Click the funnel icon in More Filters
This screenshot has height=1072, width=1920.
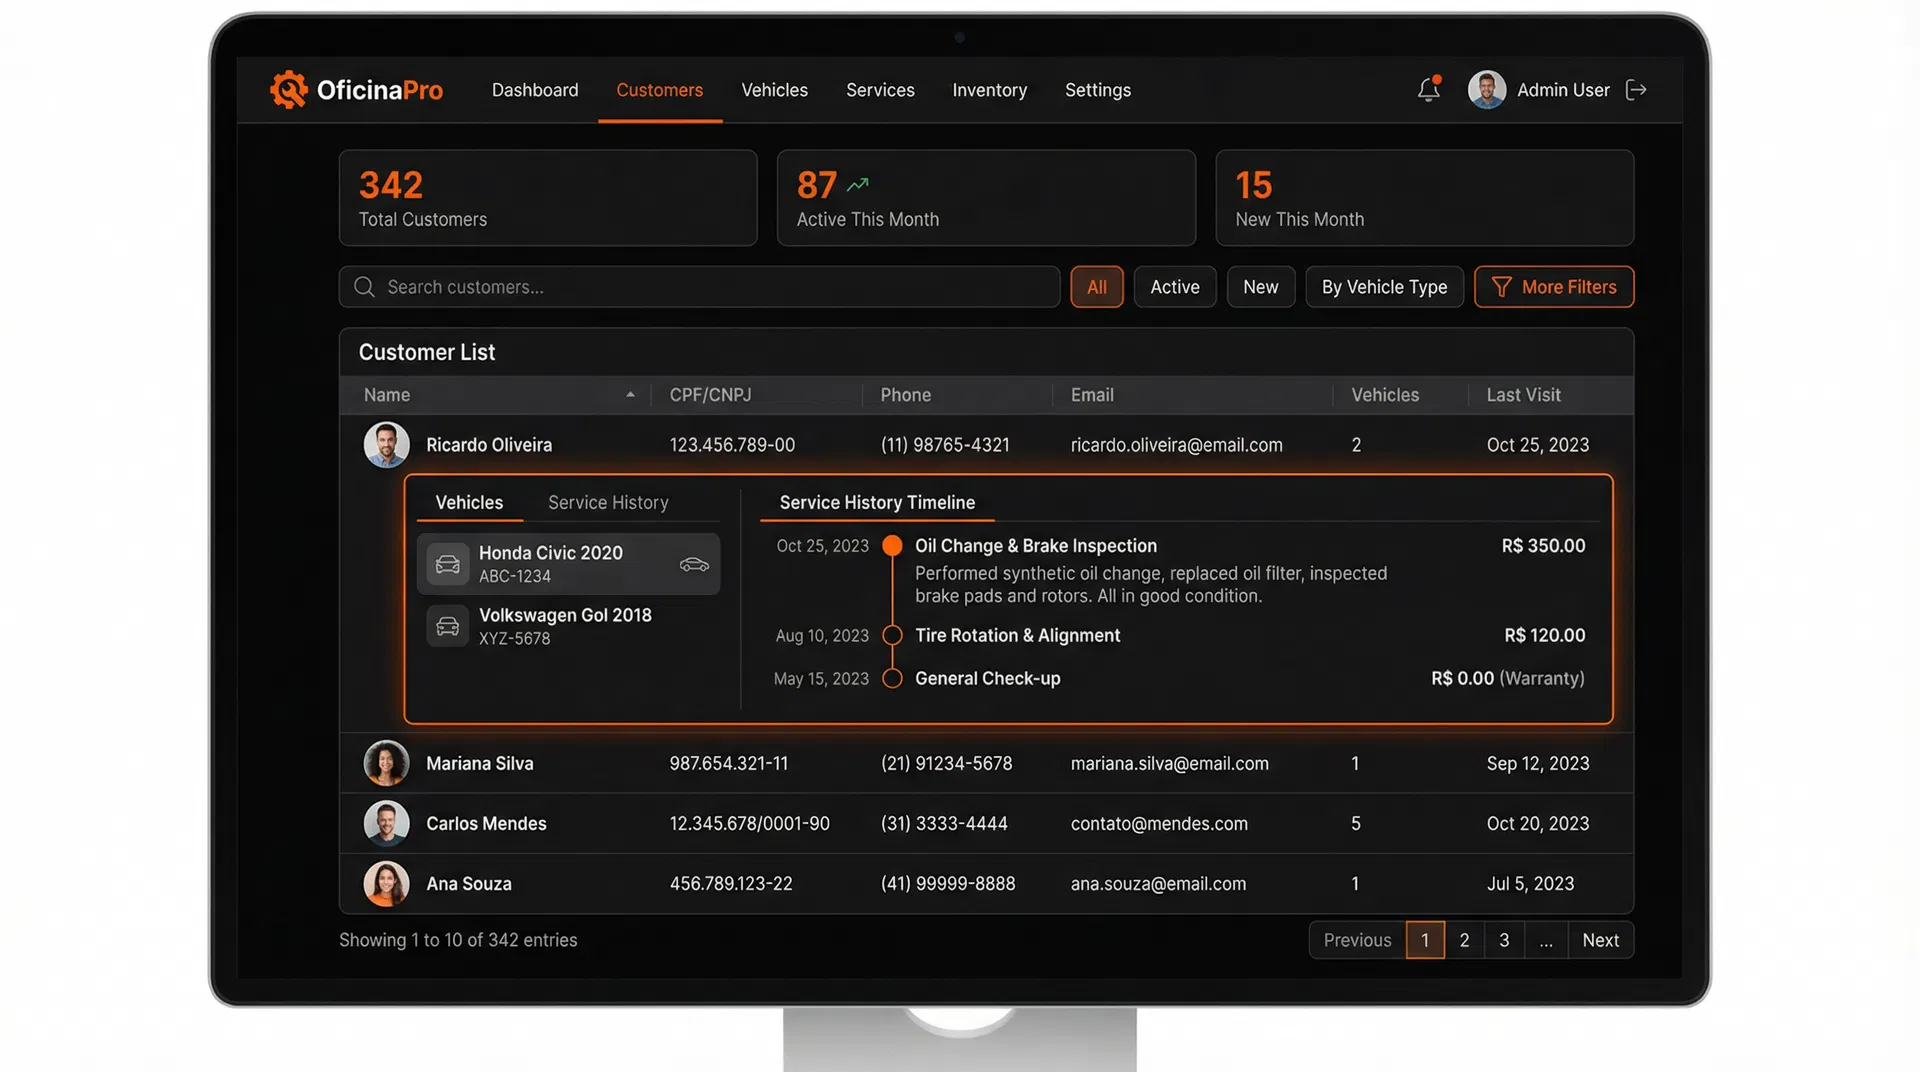1501,287
